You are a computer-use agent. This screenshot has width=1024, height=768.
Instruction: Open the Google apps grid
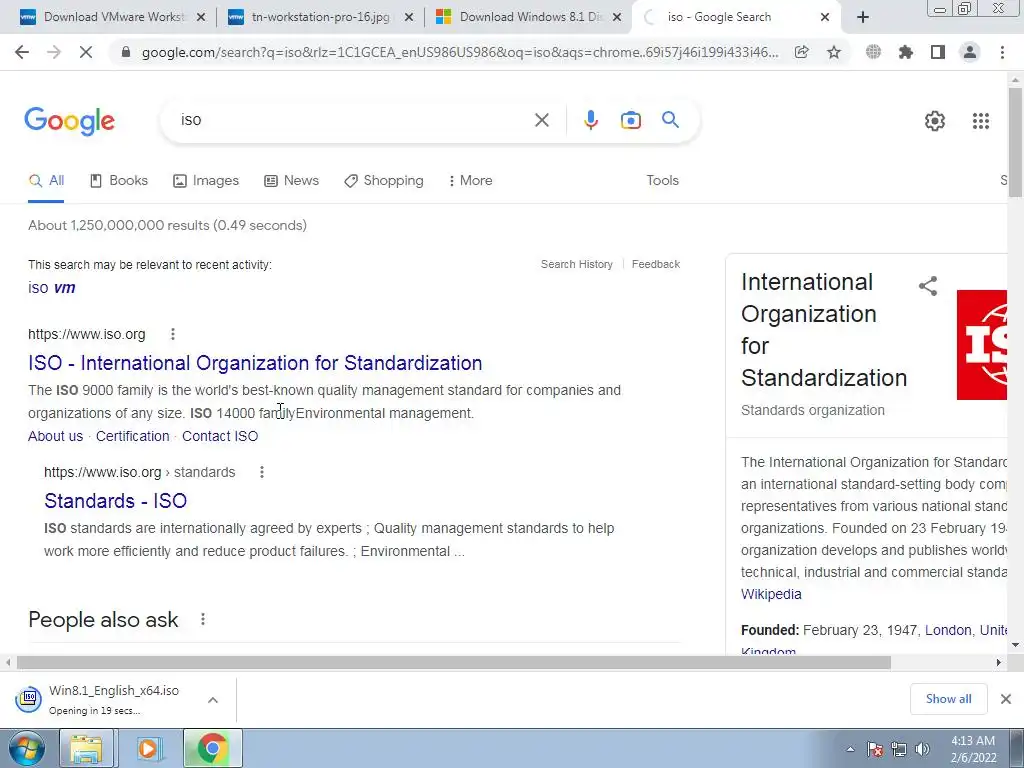point(980,121)
